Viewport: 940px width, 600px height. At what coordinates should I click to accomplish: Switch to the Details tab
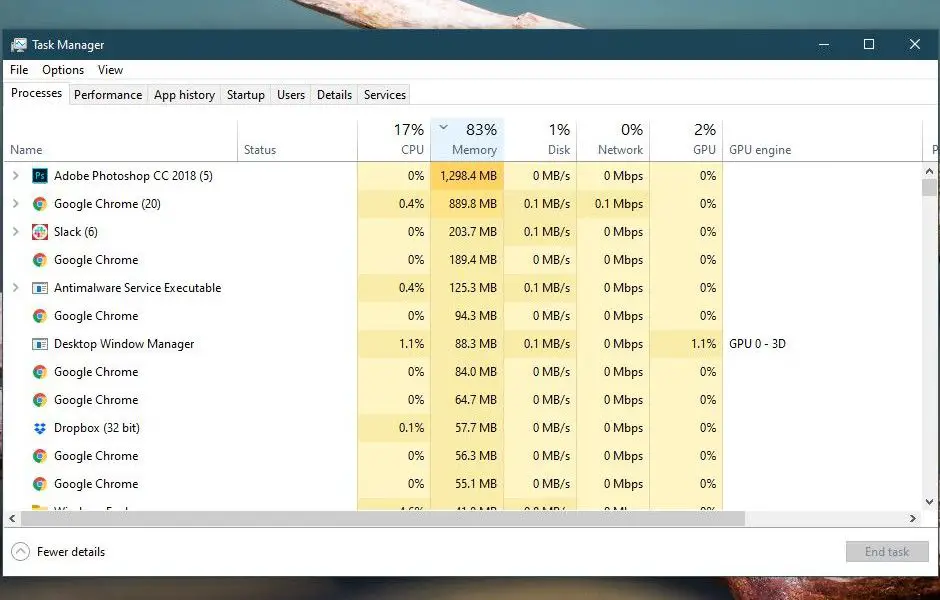point(335,95)
